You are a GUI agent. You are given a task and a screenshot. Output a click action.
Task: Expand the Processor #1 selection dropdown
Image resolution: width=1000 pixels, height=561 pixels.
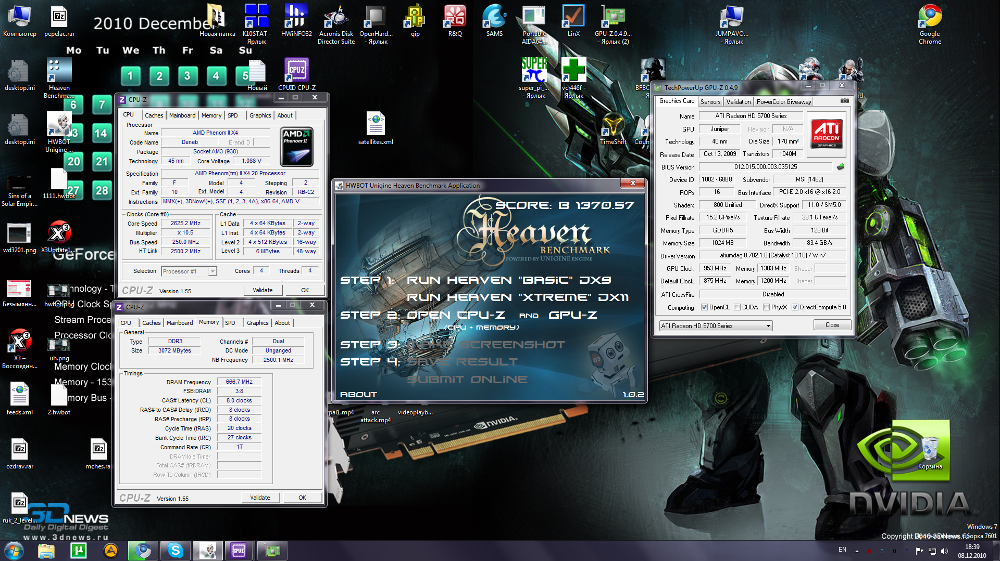pos(213,272)
